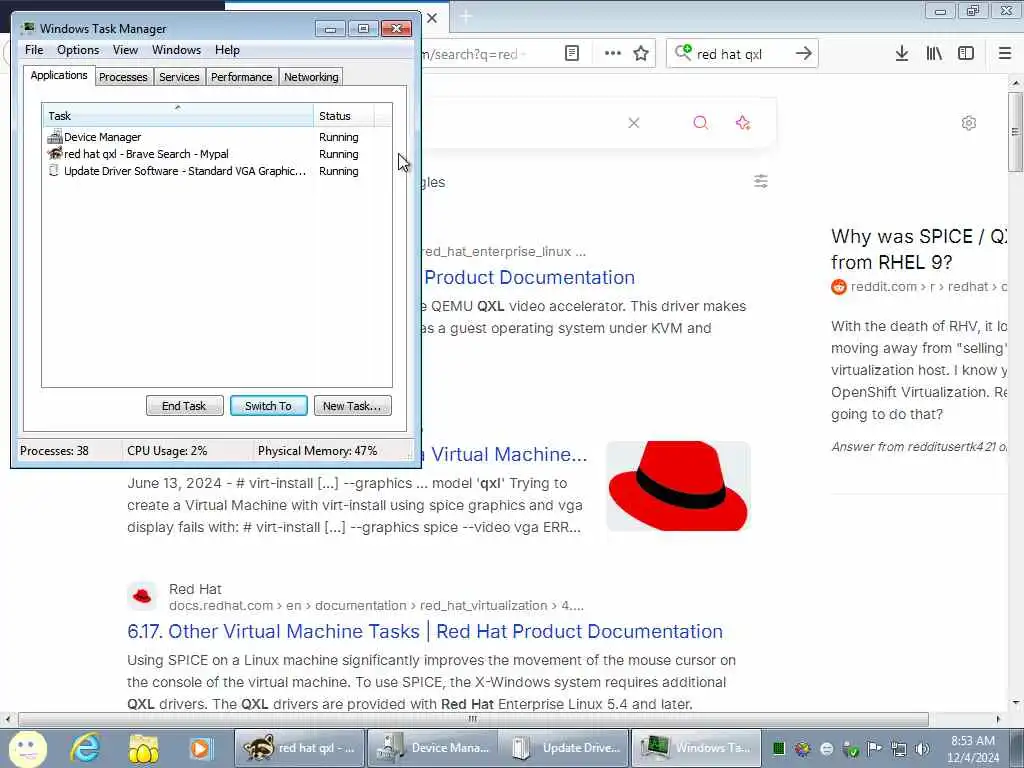Open the Start button on the taskbar
The width and height of the screenshot is (1024, 768).
pos(27,748)
